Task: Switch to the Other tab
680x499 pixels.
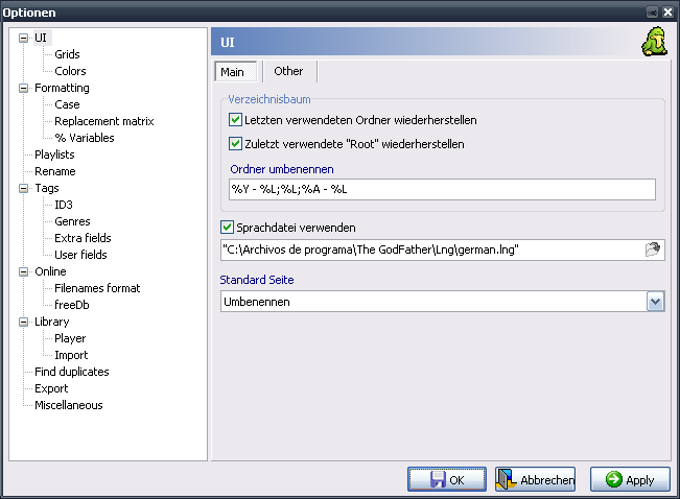Action: click(288, 71)
